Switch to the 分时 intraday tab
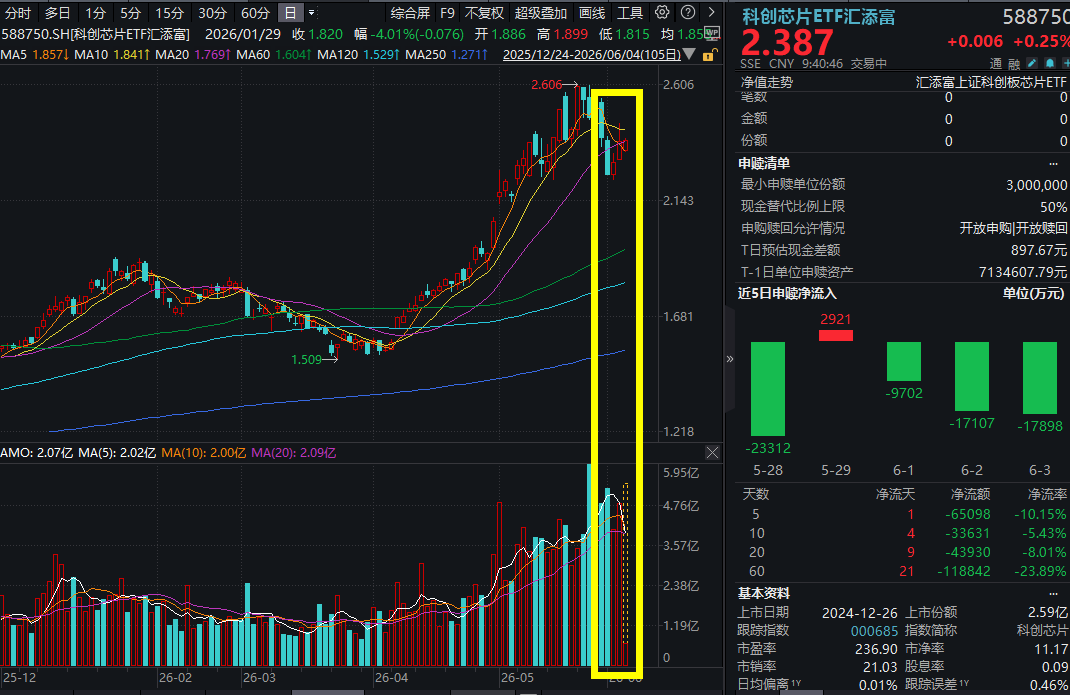 [x=18, y=13]
